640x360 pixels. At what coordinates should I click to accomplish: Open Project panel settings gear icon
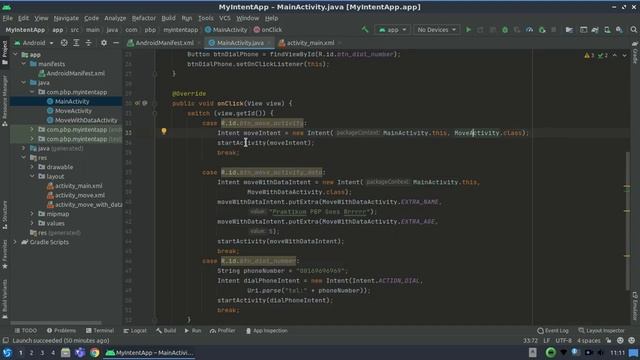(104, 43)
